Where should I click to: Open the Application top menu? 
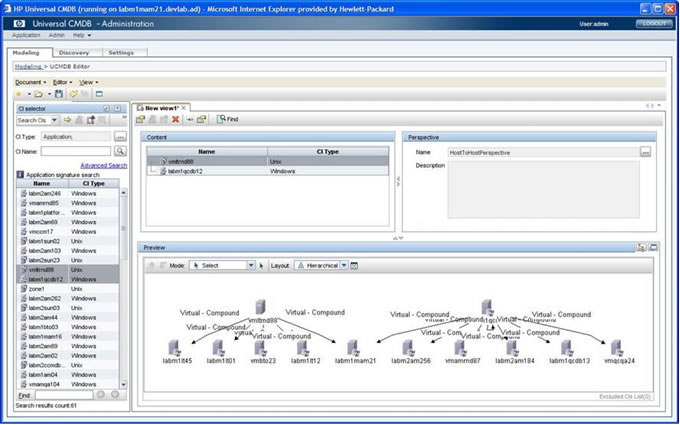point(26,35)
